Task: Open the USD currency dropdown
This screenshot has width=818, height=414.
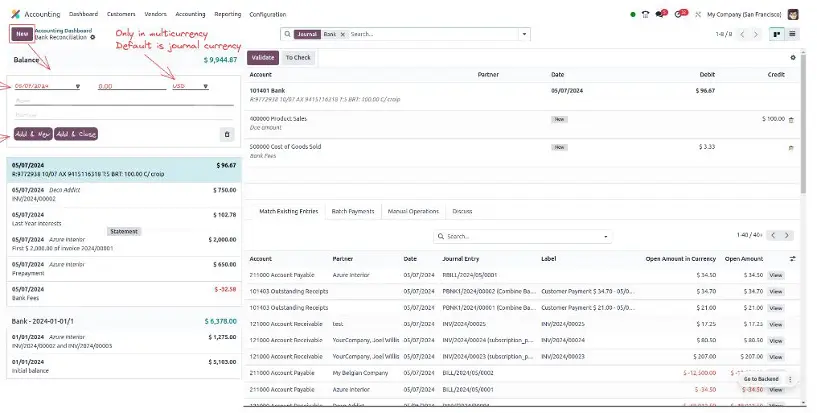Action: point(206,87)
